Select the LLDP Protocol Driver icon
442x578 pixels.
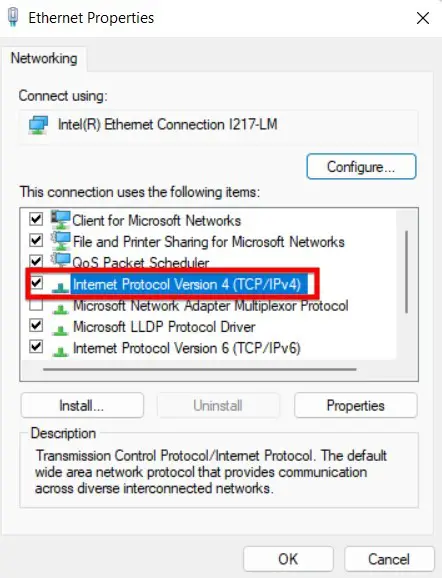click(60, 330)
